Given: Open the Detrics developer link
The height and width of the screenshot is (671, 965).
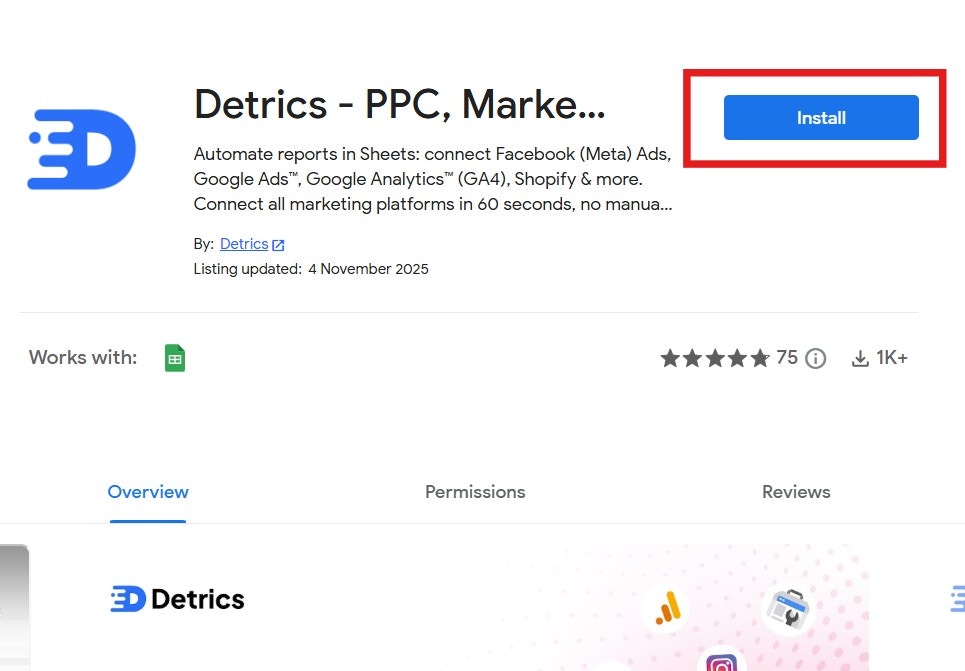Looking at the screenshot, I should 243,243.
